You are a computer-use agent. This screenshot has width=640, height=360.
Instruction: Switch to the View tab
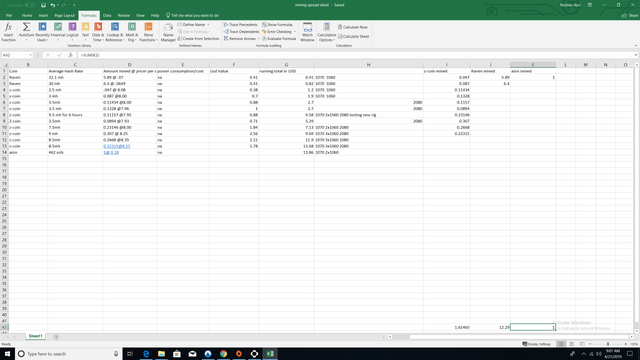coord(140,16)
